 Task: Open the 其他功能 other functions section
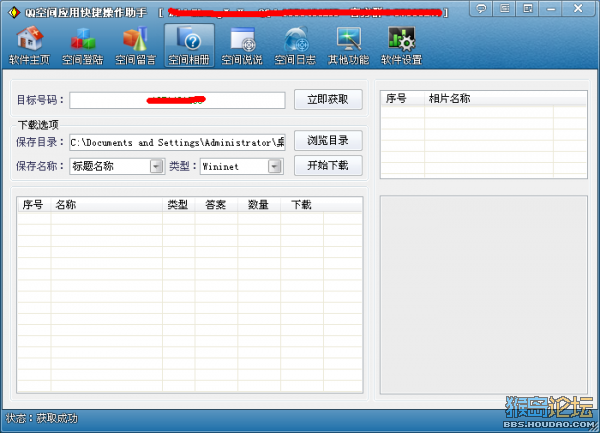click(349, 45)
